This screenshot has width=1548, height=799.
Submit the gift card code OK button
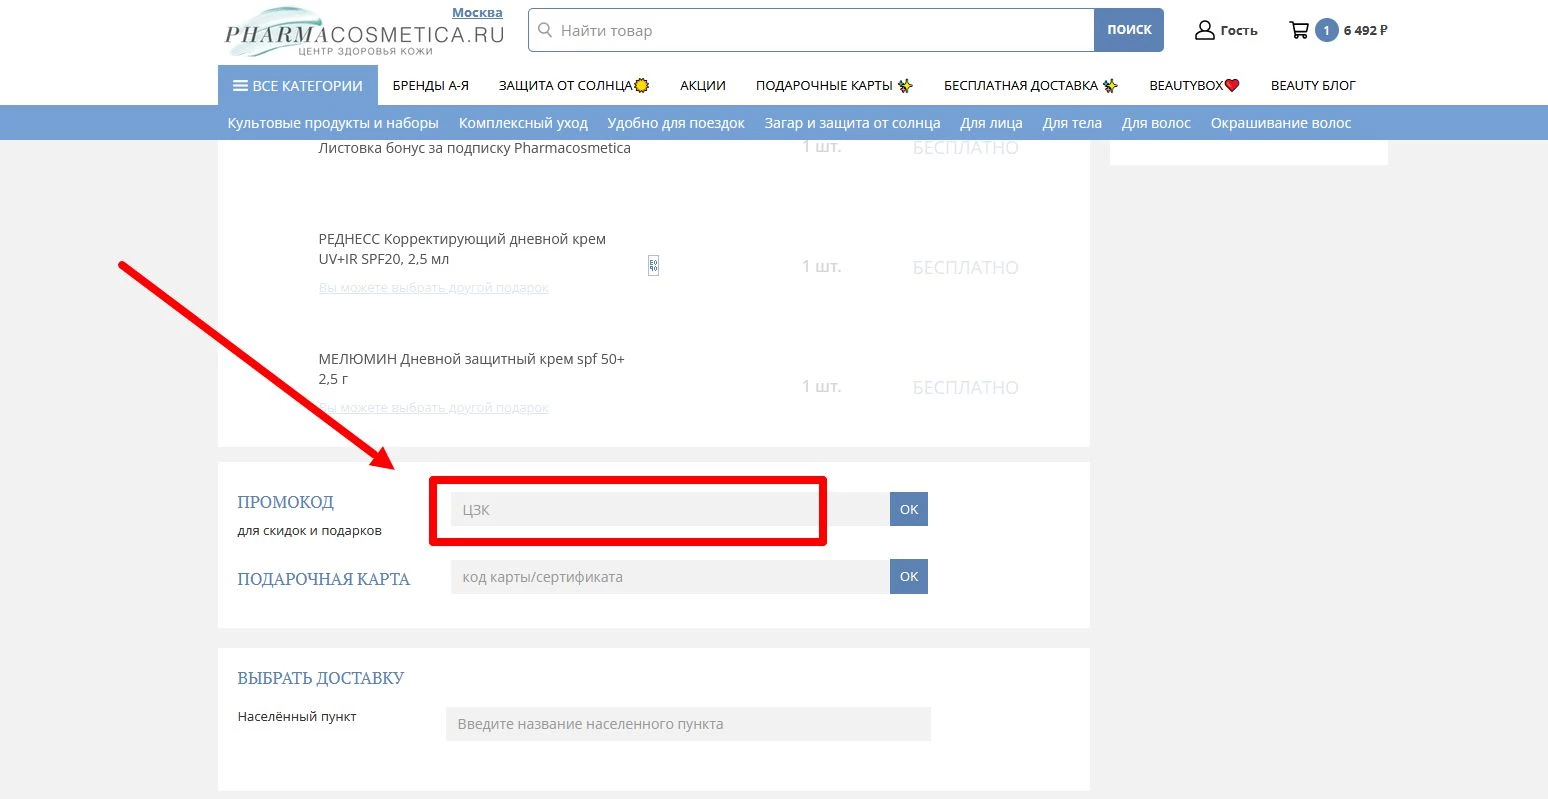(908, 576)
